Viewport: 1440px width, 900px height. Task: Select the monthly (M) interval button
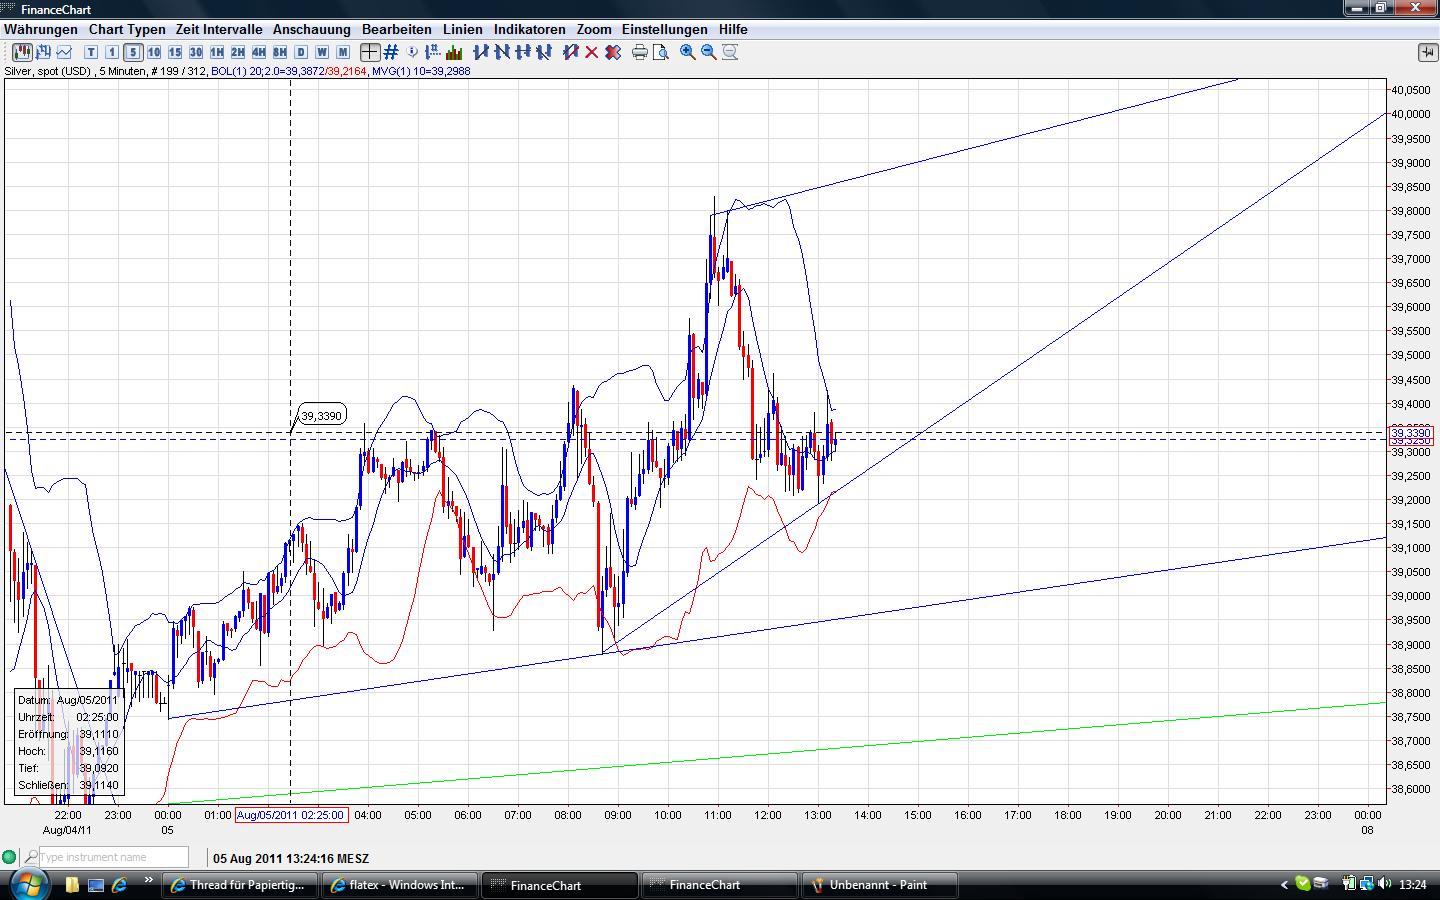tap(343, 52)
